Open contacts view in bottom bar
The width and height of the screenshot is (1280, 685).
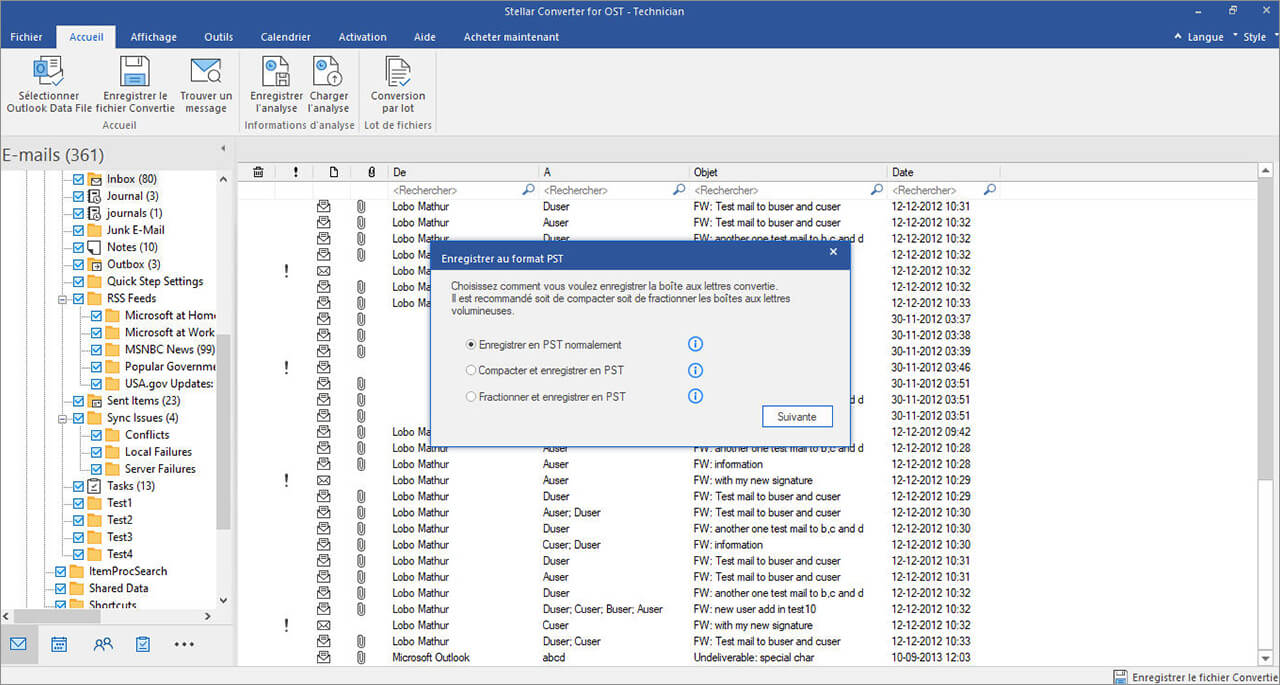(102, 644)
